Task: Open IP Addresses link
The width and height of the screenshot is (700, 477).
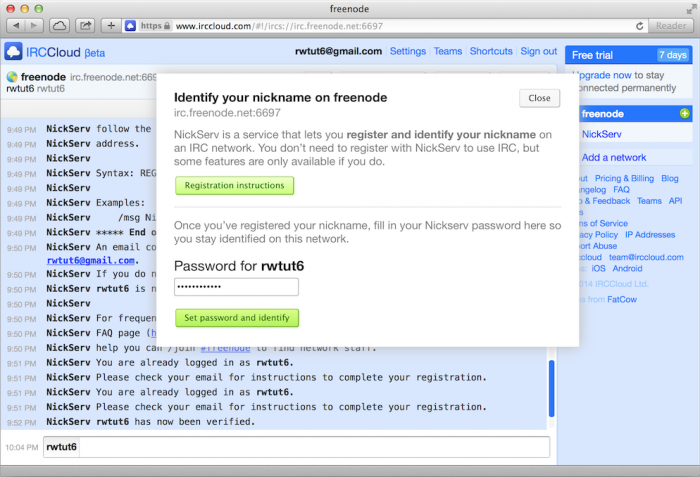Action: pyautogui.click(x=650, y=234)
